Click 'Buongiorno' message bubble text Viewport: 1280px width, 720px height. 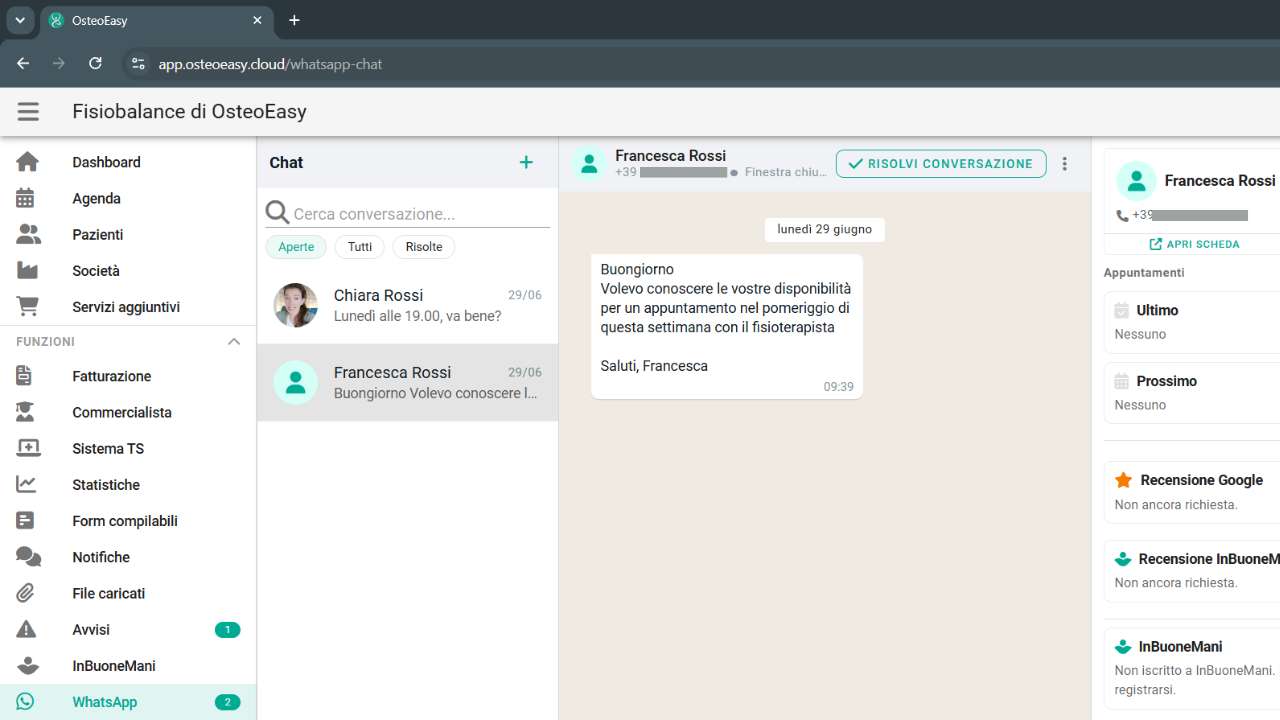(x=637, y=269)
